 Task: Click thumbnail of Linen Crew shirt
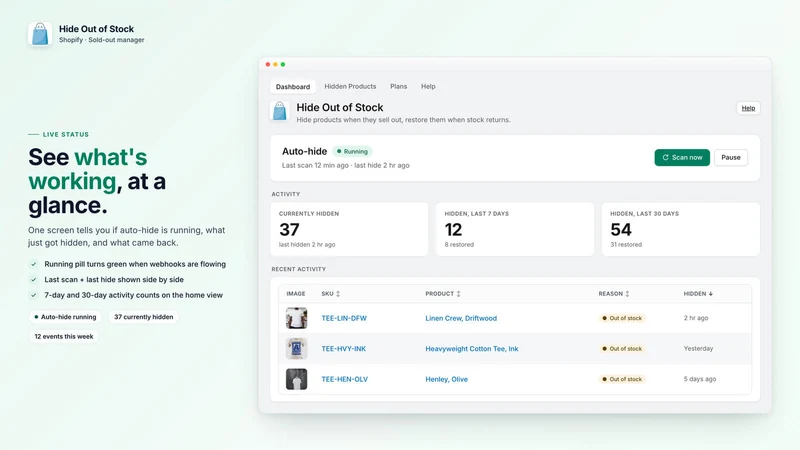(x=296, y=318)
